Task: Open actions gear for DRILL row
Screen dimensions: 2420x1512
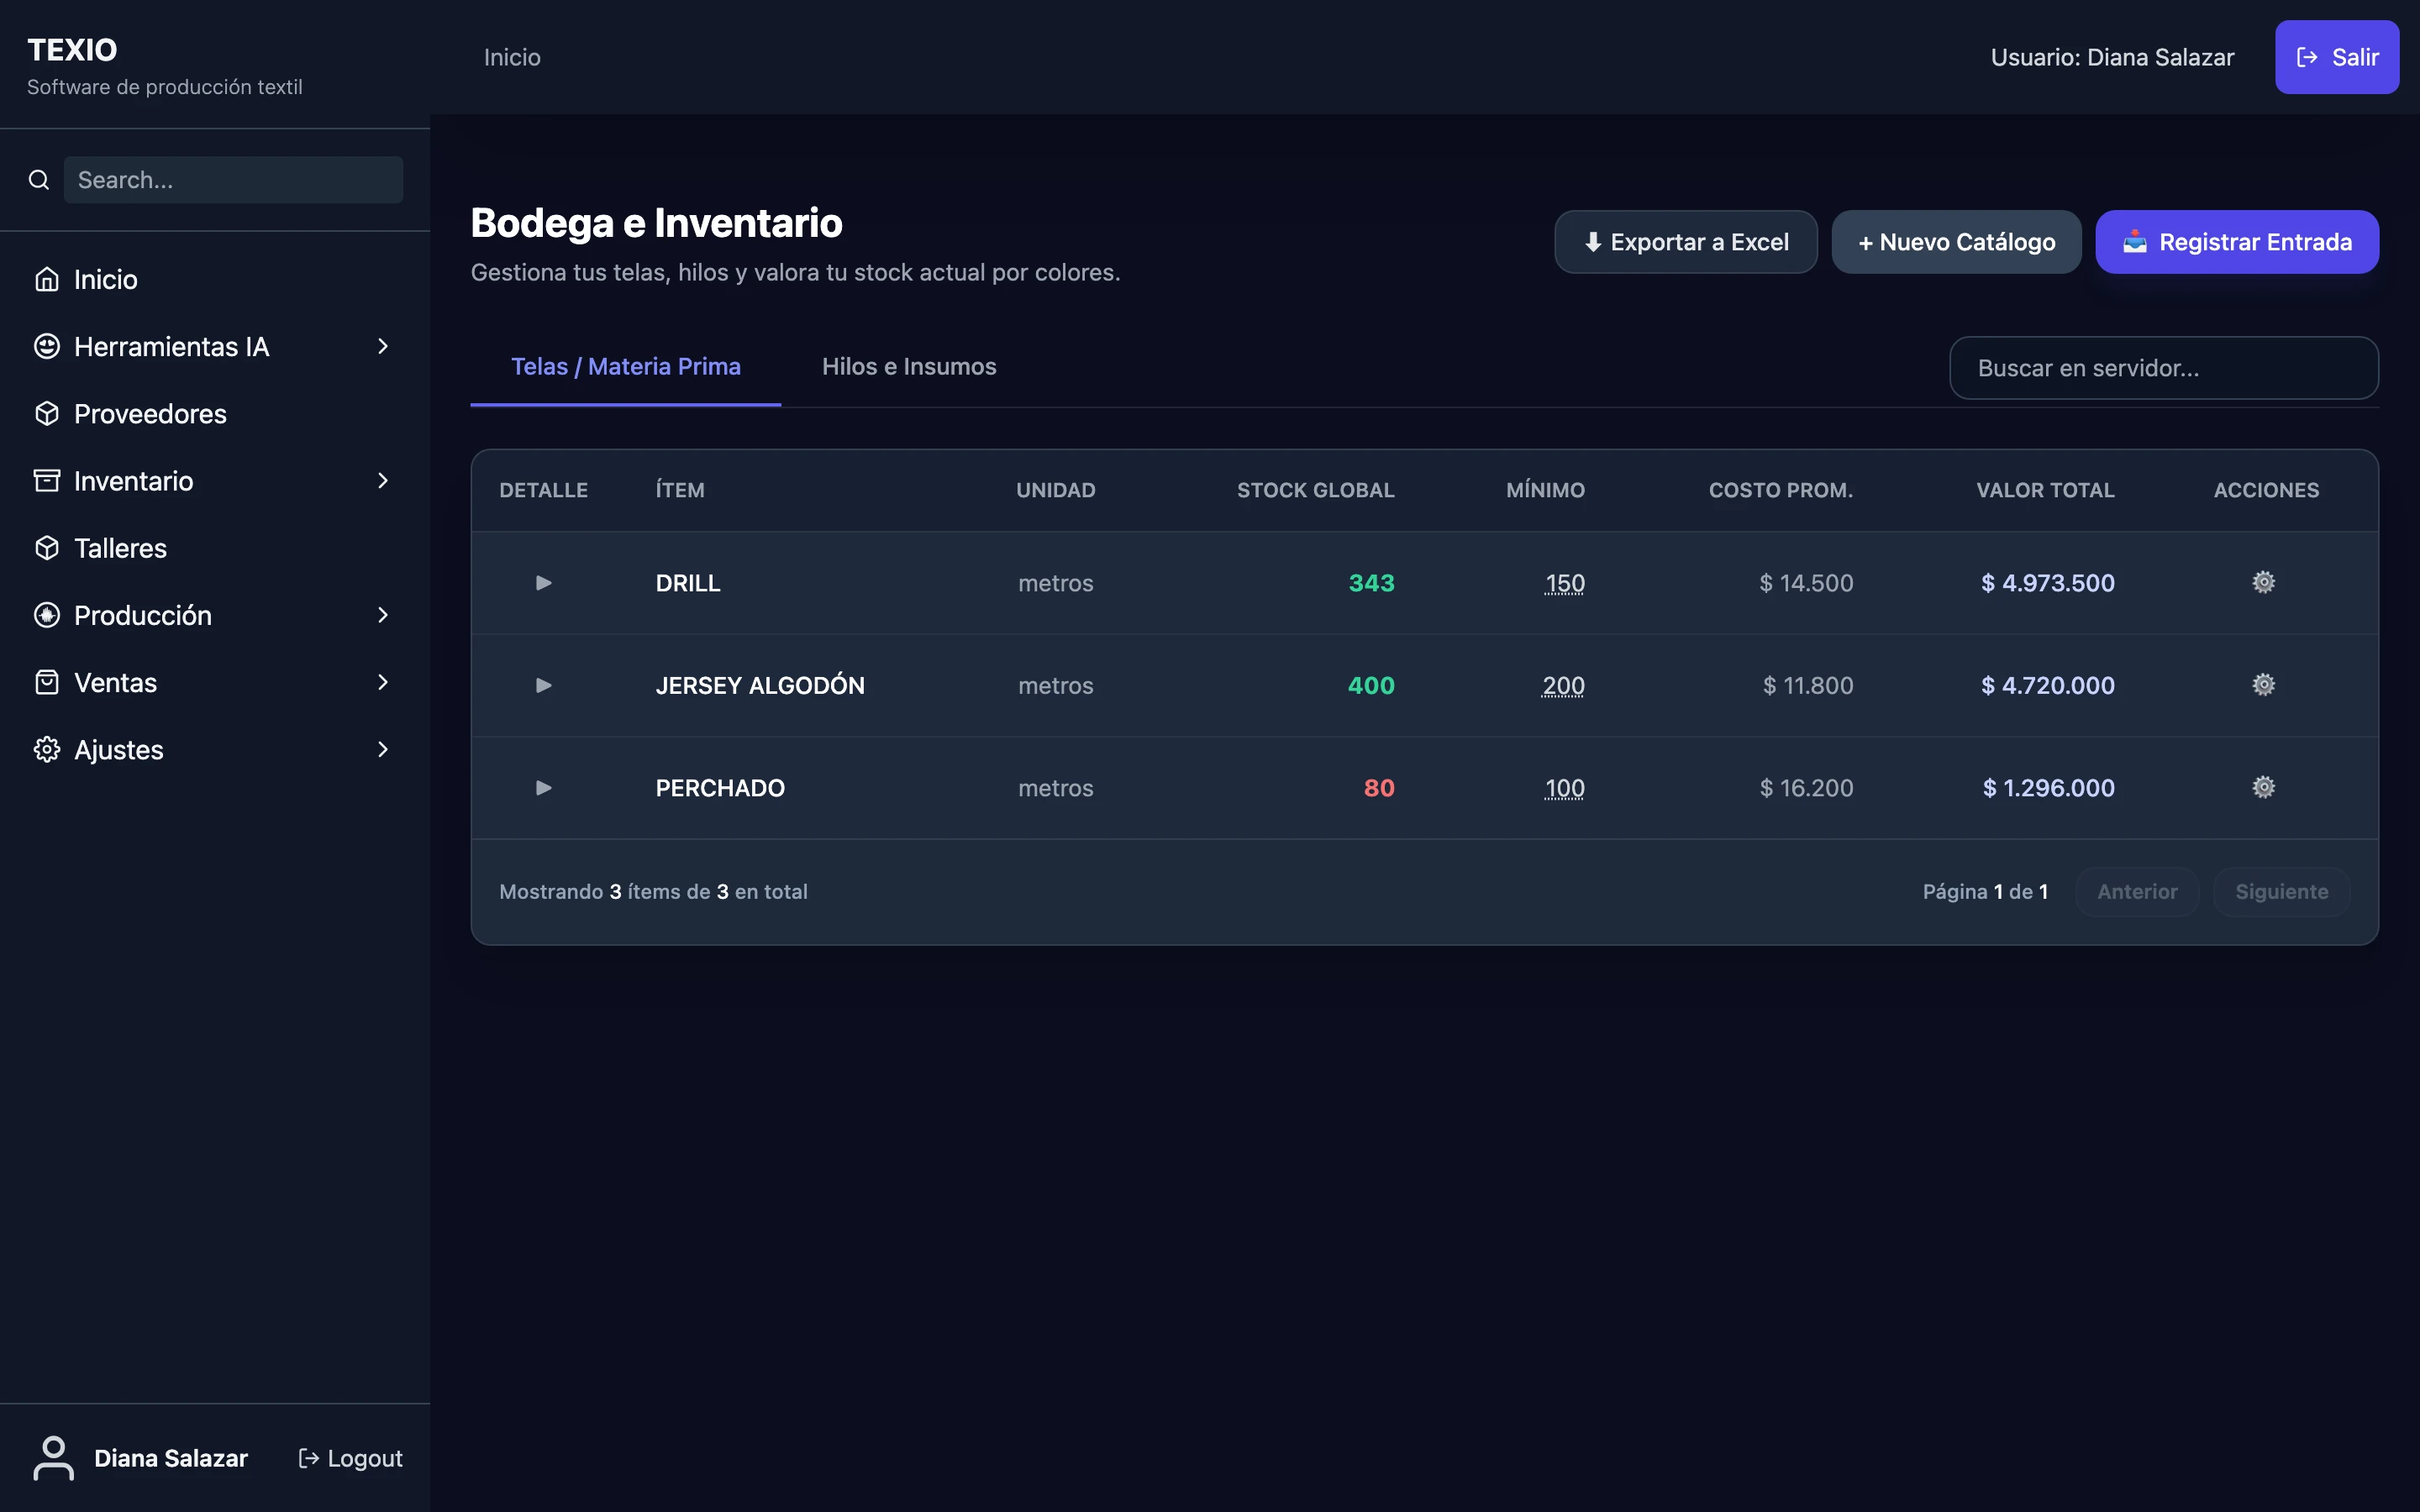Action: click(2264, 582)
